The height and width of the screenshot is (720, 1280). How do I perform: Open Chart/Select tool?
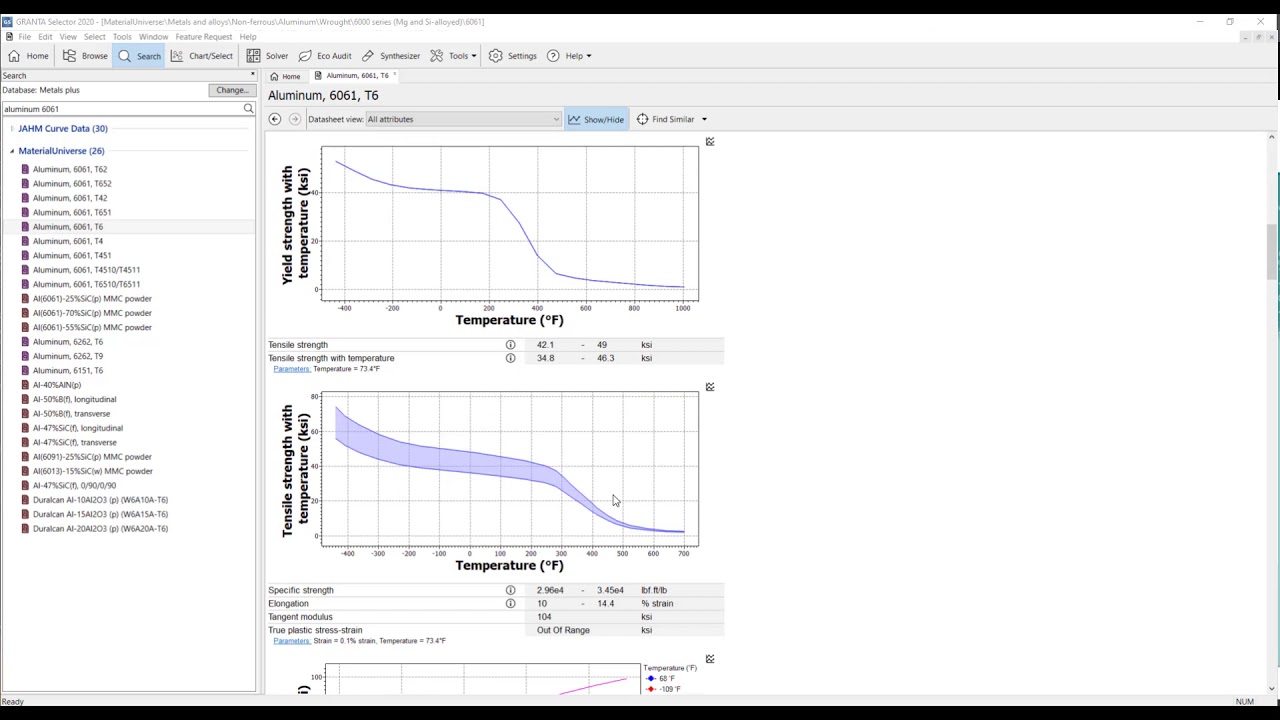(200, 56)
